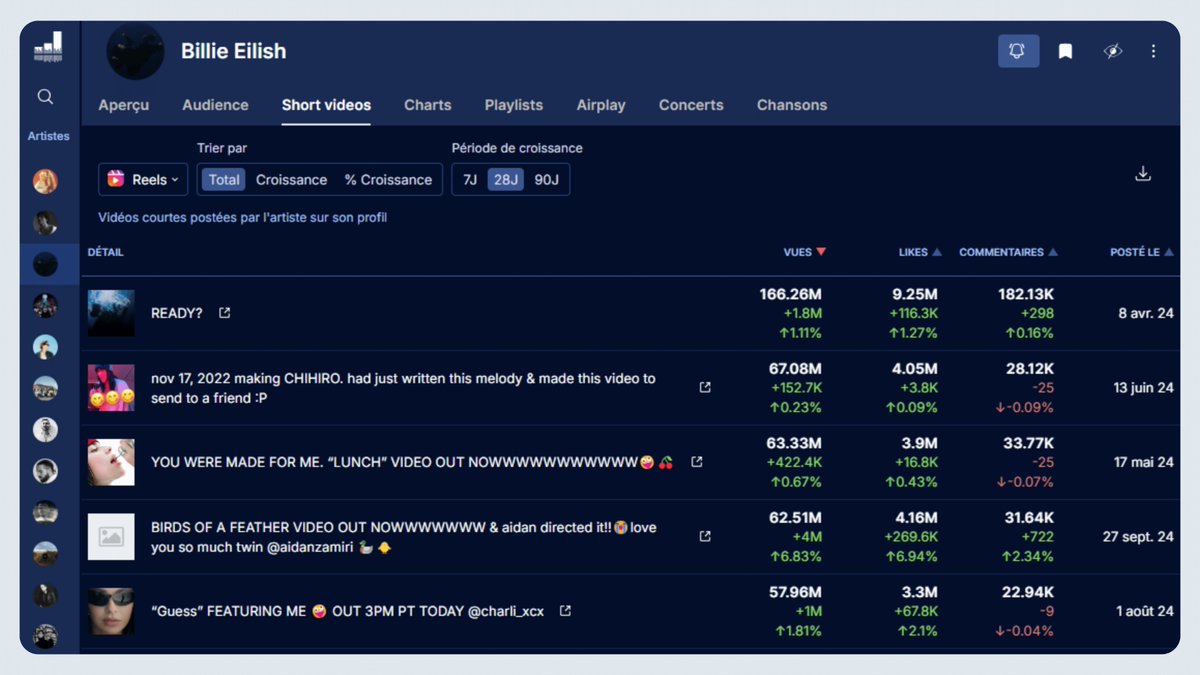Viewport: 1200px width, 675px height.
Task: Open external link for LUNCH video
Action: click(x=697, y=462)
